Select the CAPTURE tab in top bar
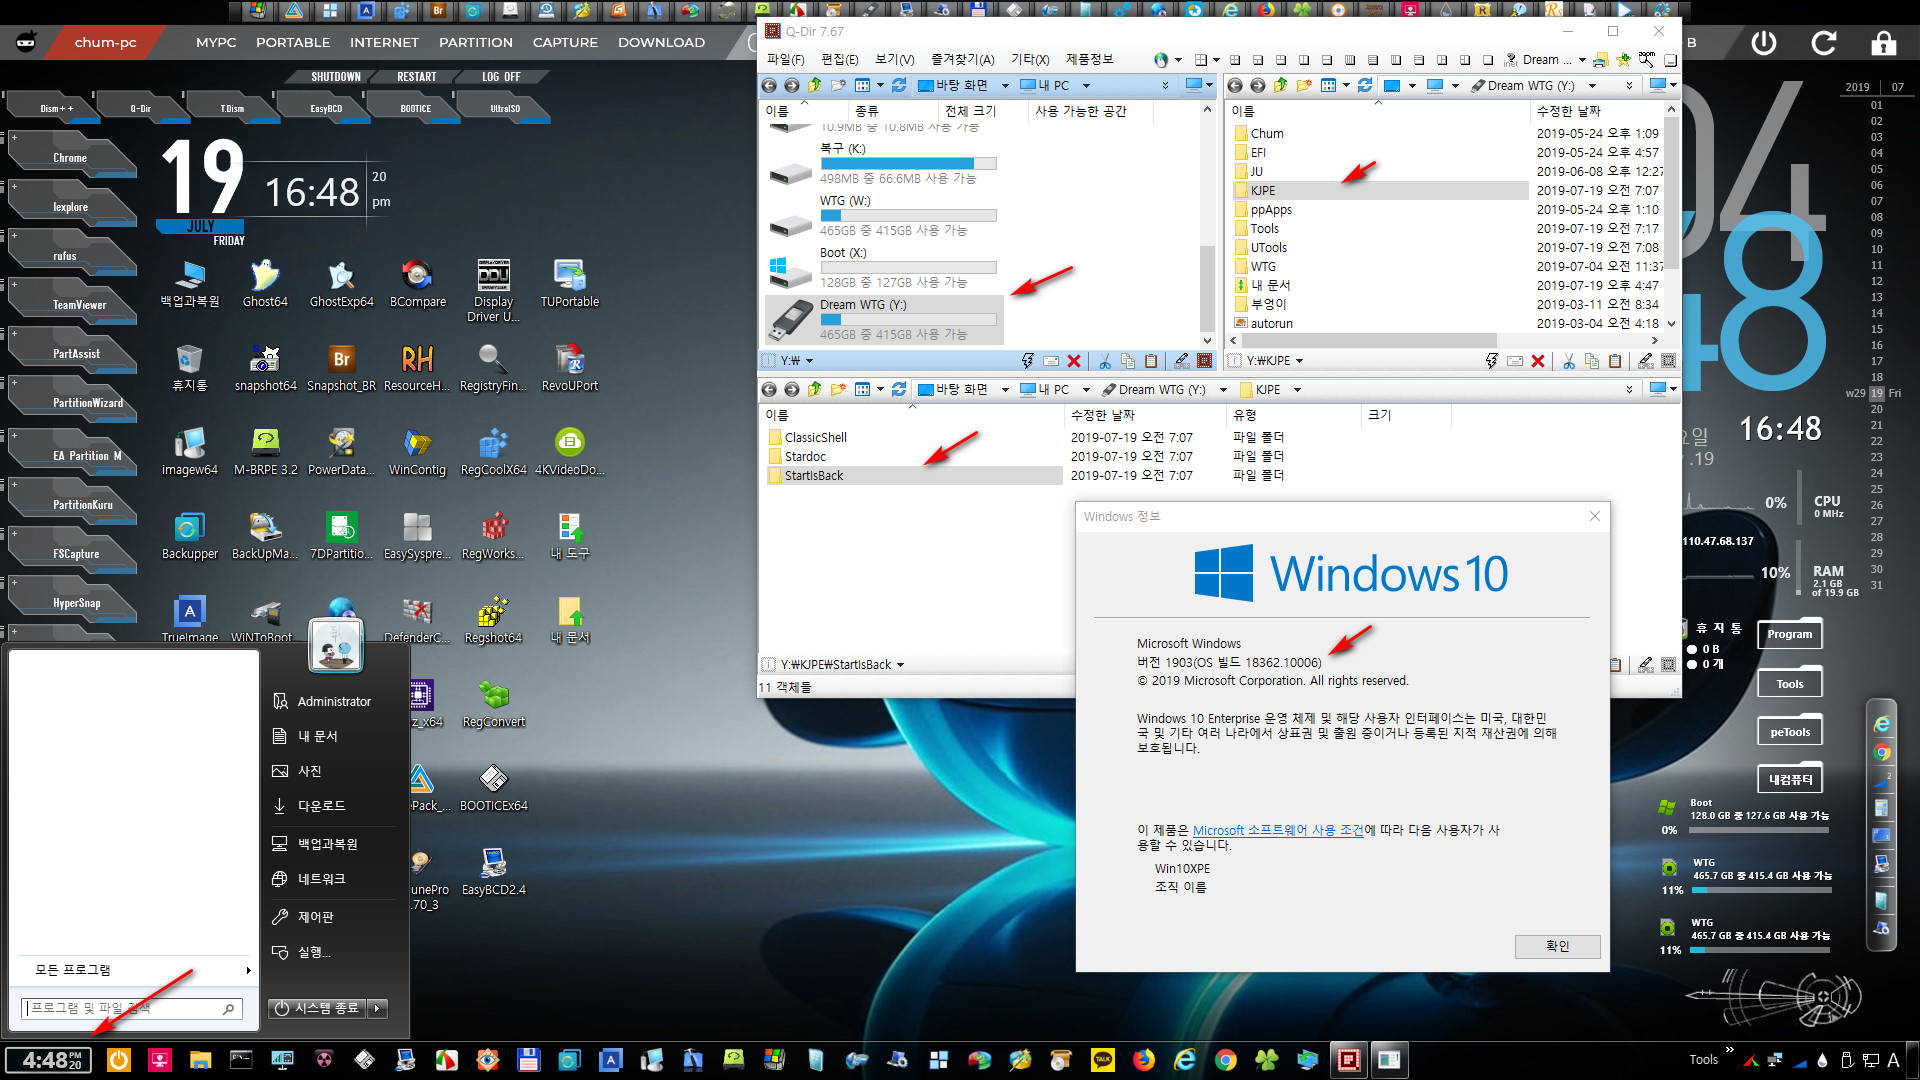This screenshot has width=1920, height=1080. click(565, 43)
